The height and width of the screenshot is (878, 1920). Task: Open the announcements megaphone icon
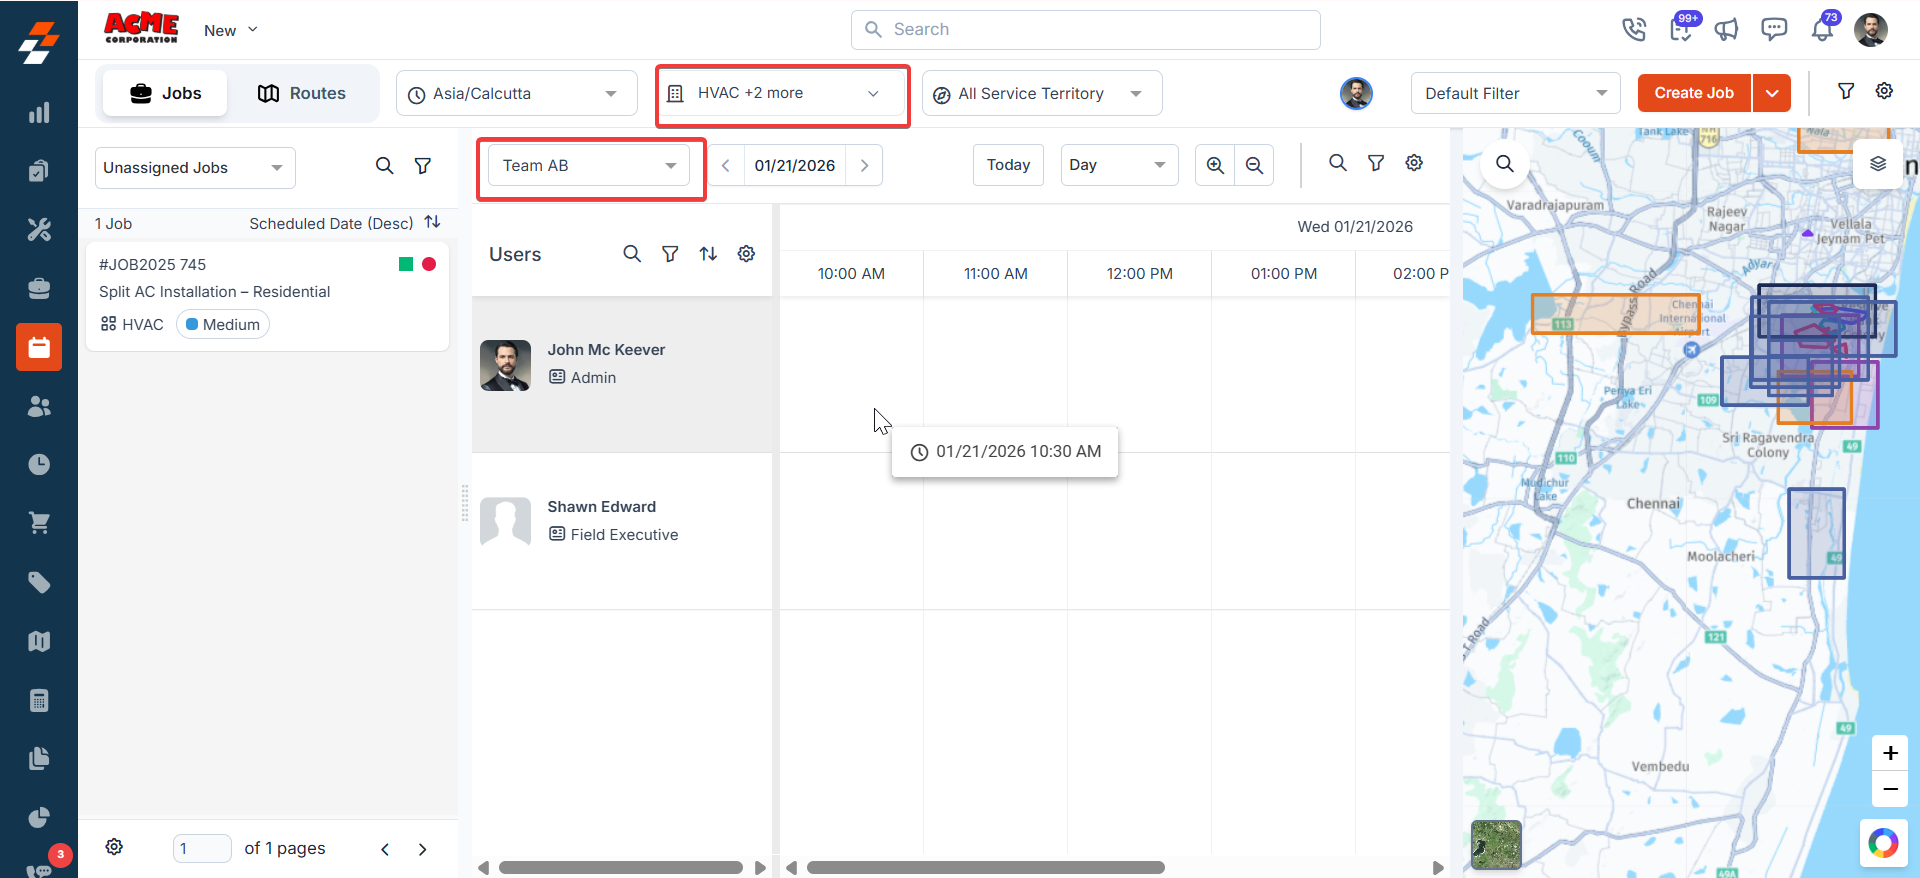click(1727, 30)
